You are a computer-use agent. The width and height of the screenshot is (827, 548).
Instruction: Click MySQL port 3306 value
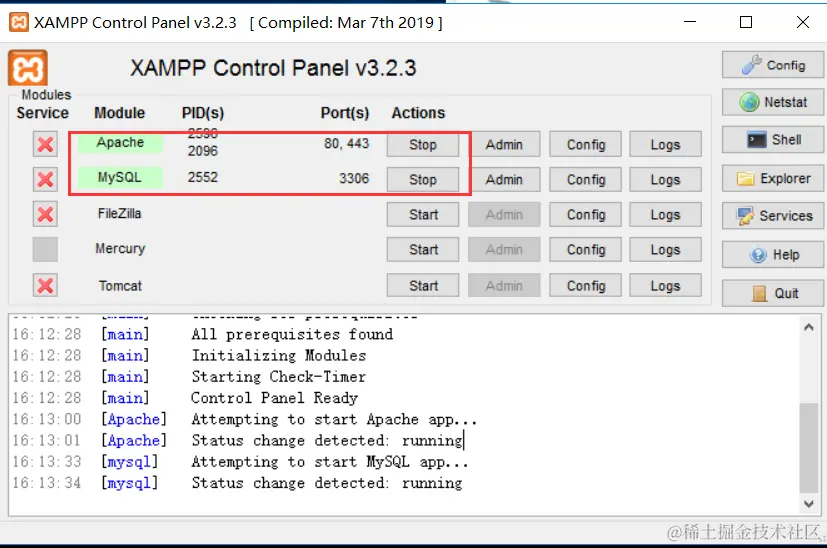coord(354,178)
